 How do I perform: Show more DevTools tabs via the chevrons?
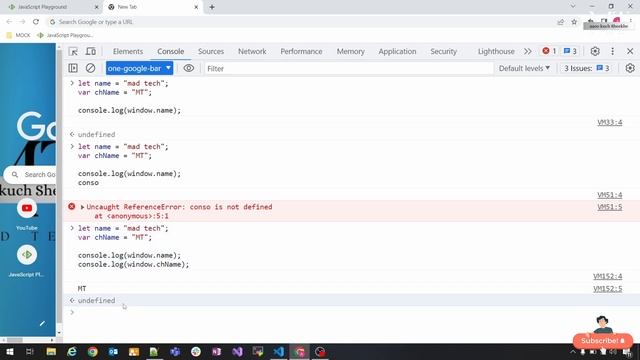coord(528,51)
